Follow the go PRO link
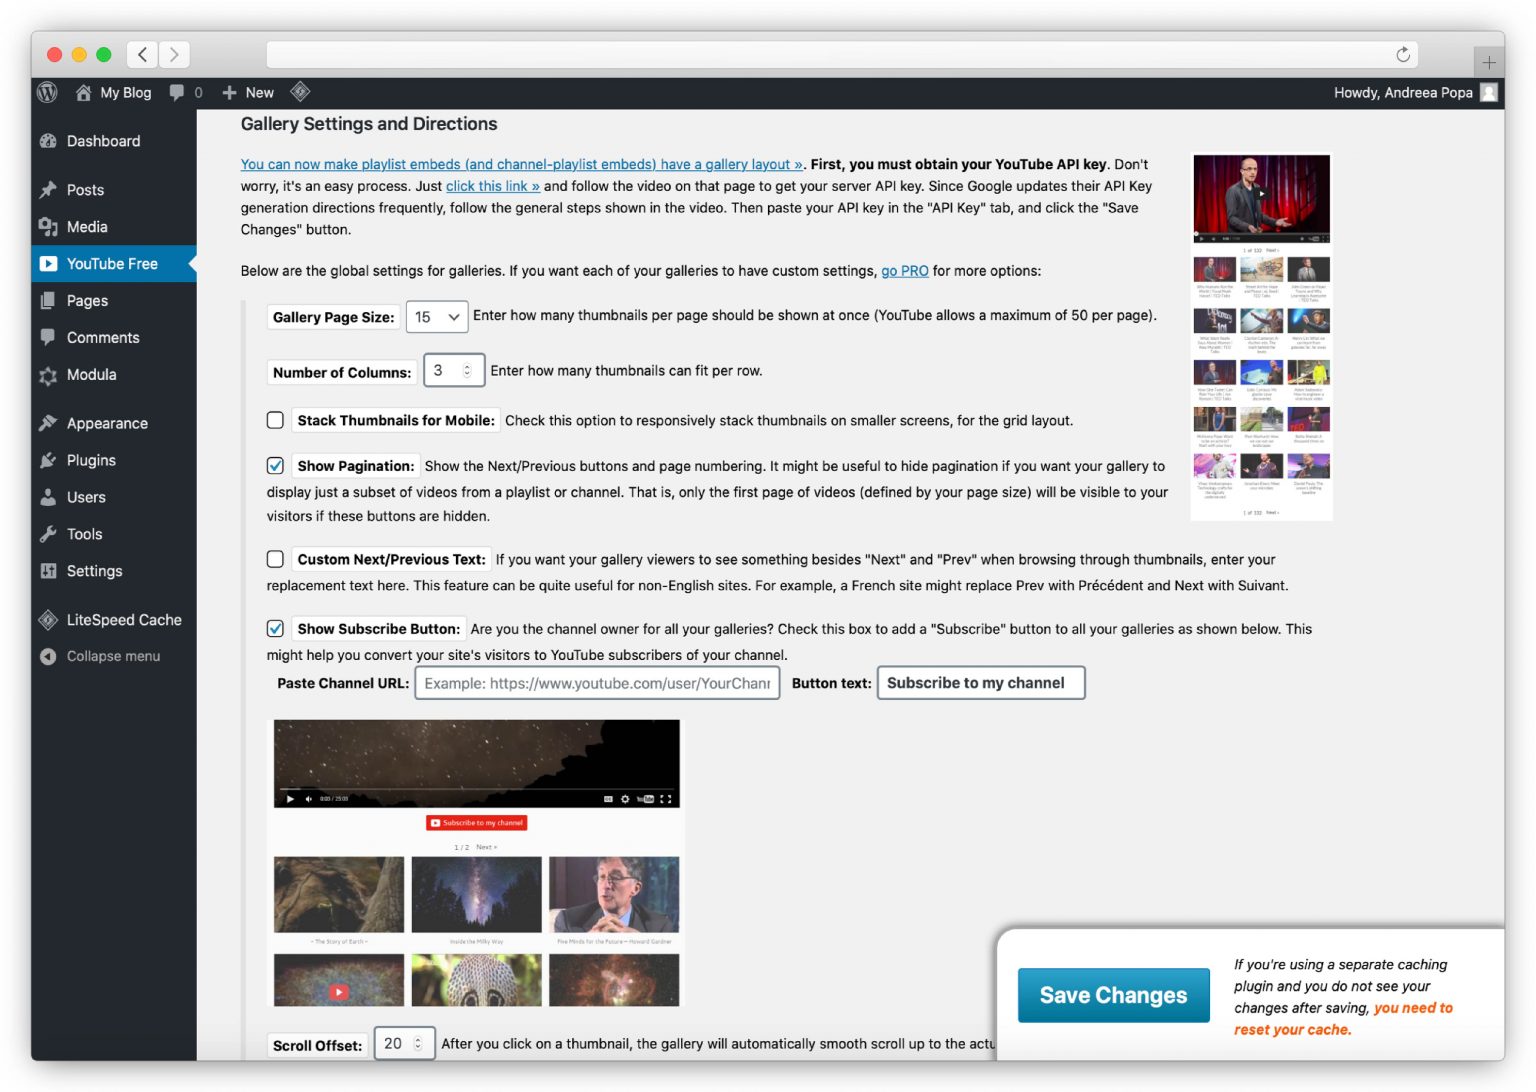The width and height of the screenshot is (1536, 1092). 903,270
